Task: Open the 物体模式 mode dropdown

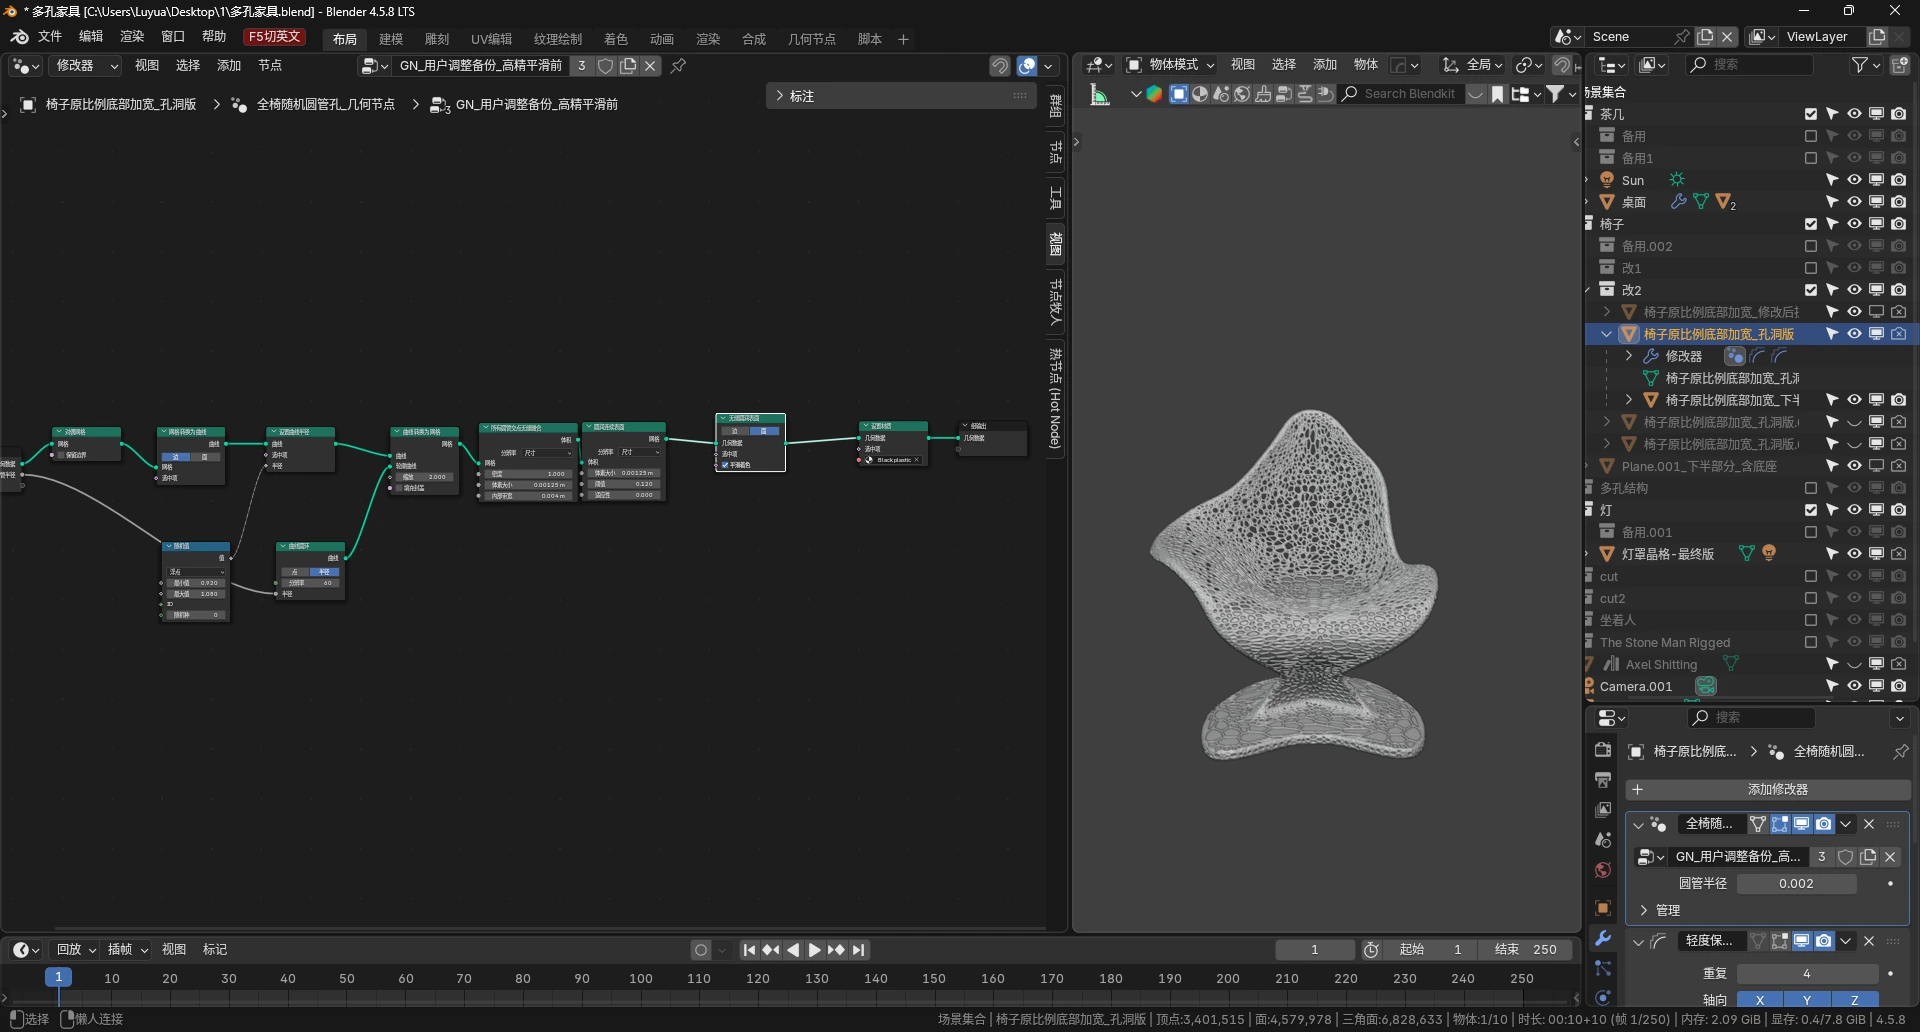Action: pyautogui.click(x=1170, y=65)
